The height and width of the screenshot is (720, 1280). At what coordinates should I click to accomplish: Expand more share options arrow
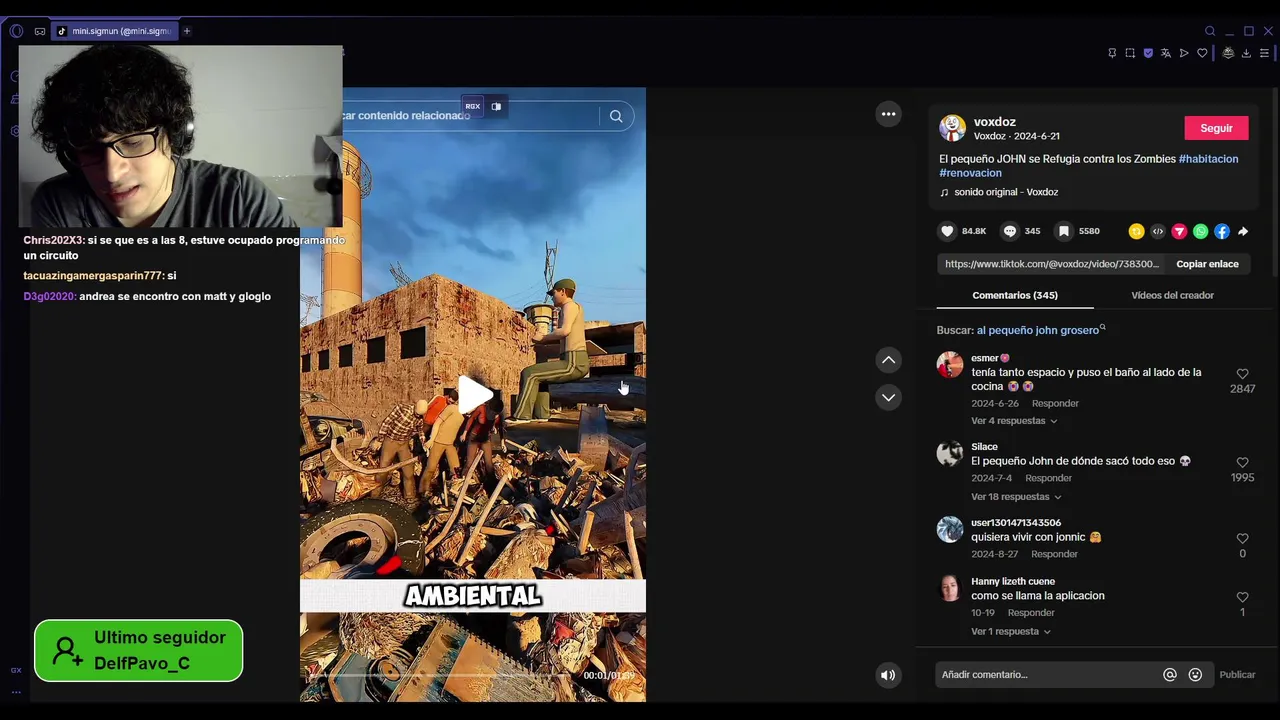[x=1243, y=231]
